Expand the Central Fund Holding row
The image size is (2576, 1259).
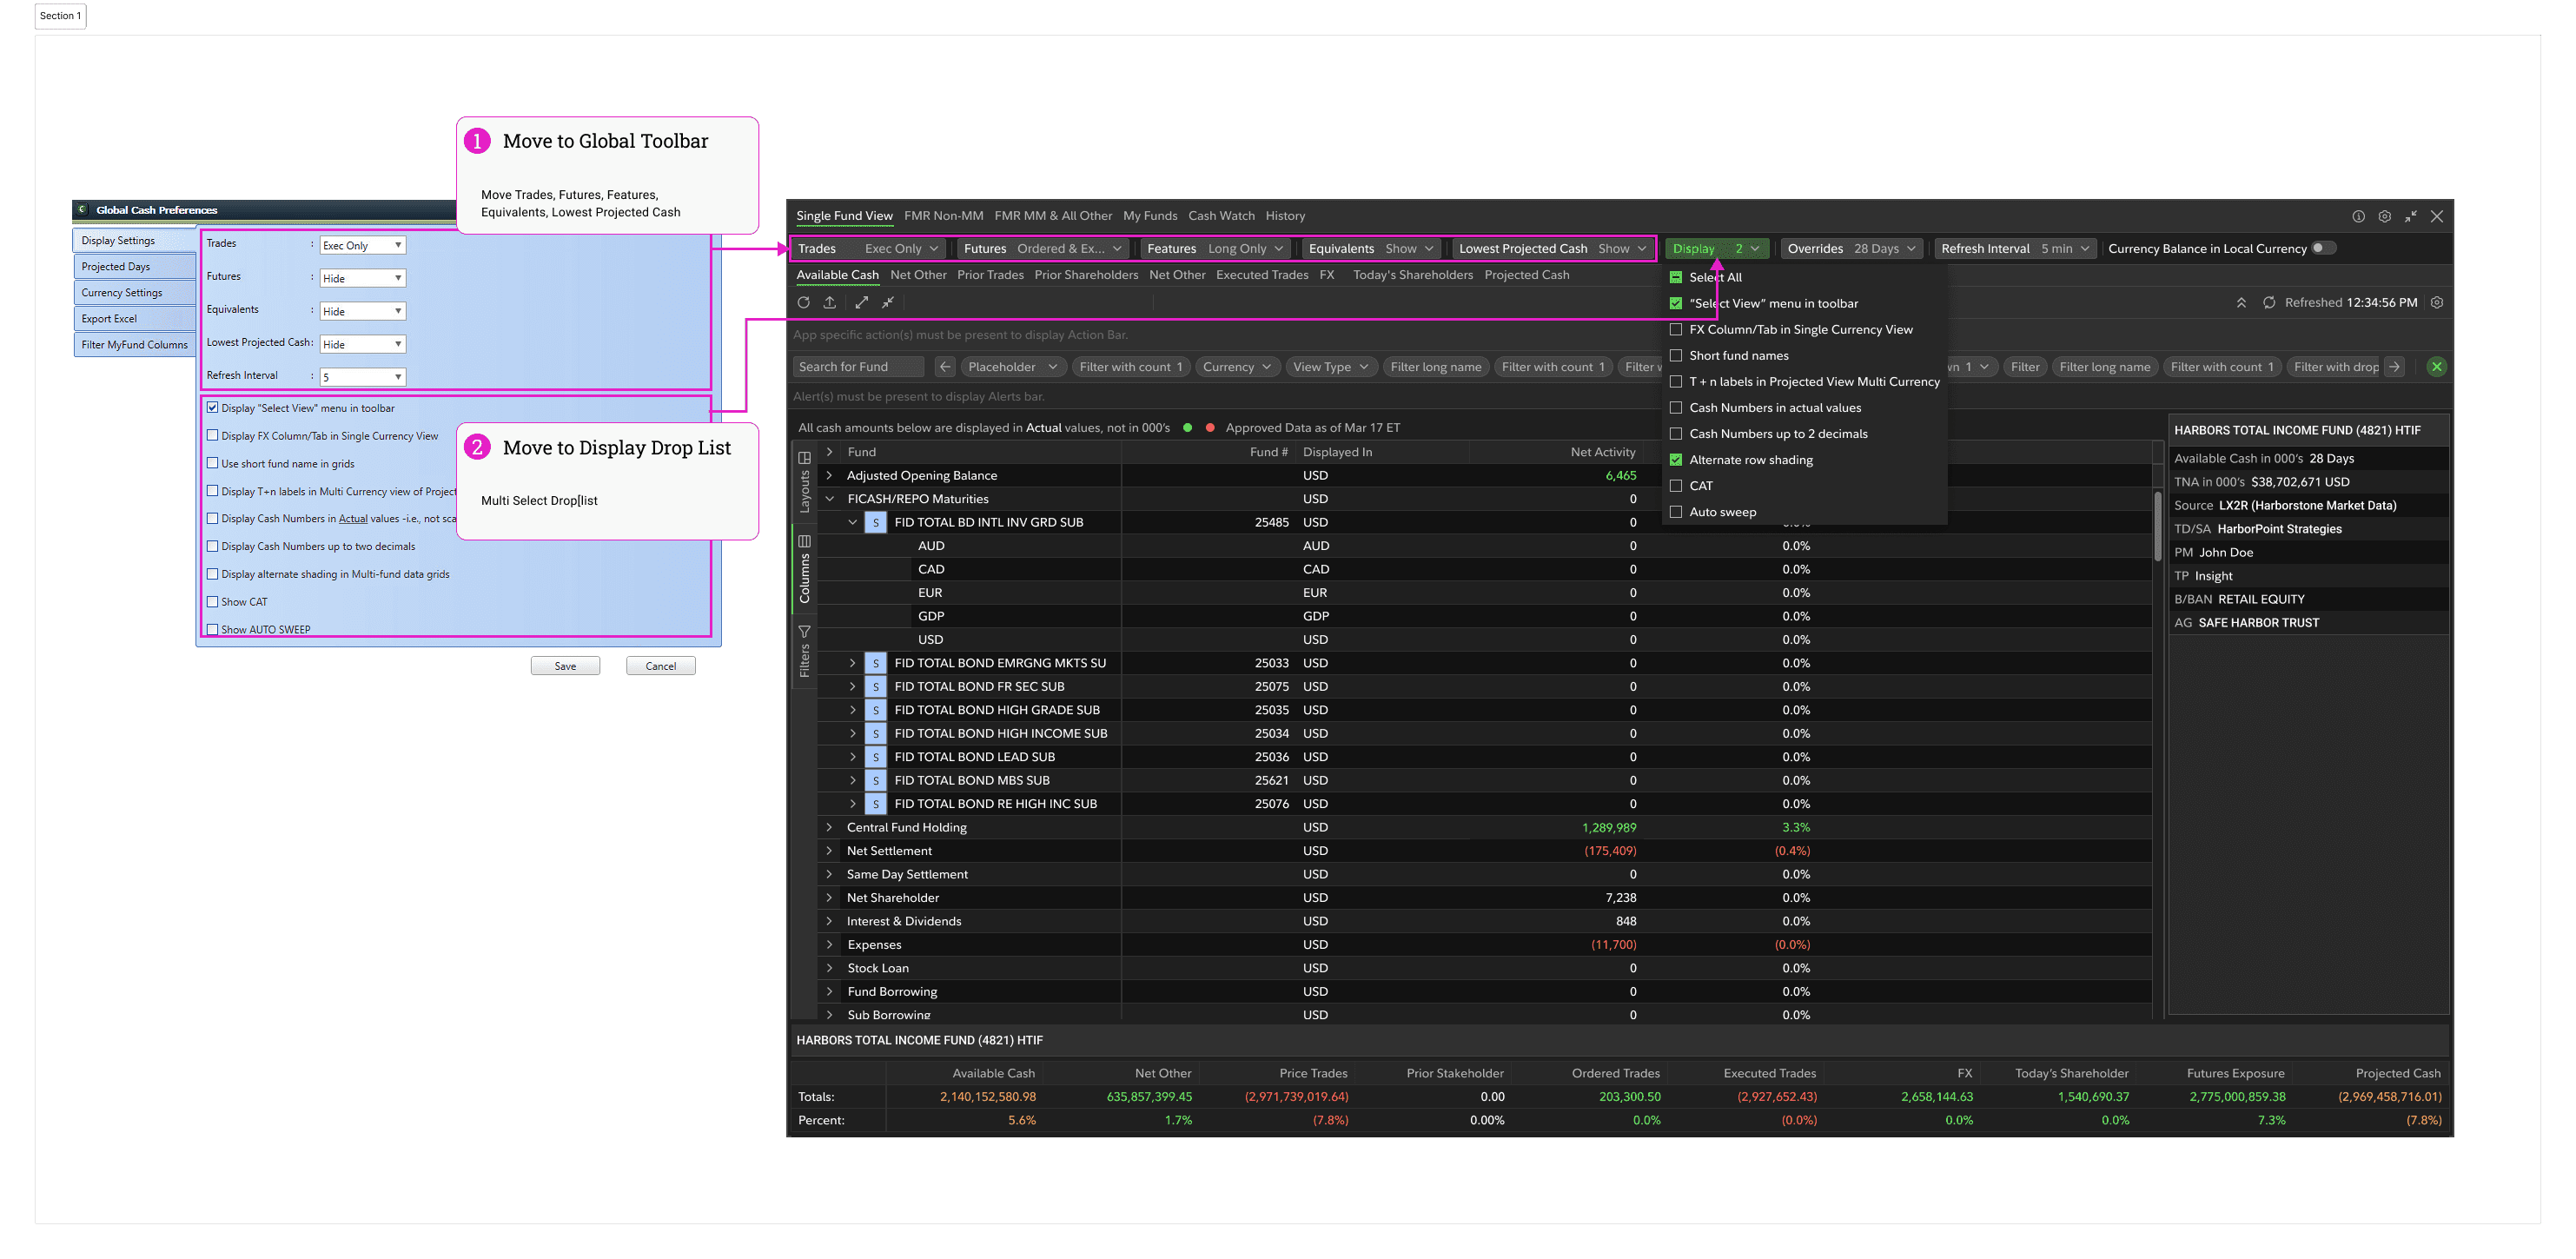pos(829,827)
